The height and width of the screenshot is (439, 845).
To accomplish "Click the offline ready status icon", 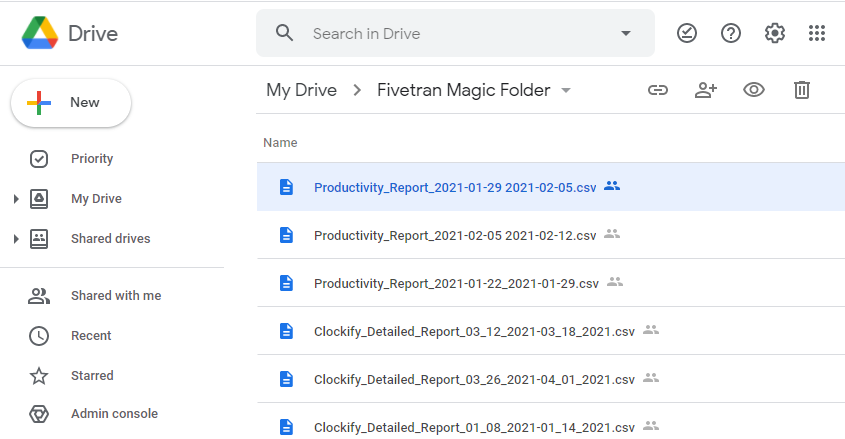I will tap(687, 33).
